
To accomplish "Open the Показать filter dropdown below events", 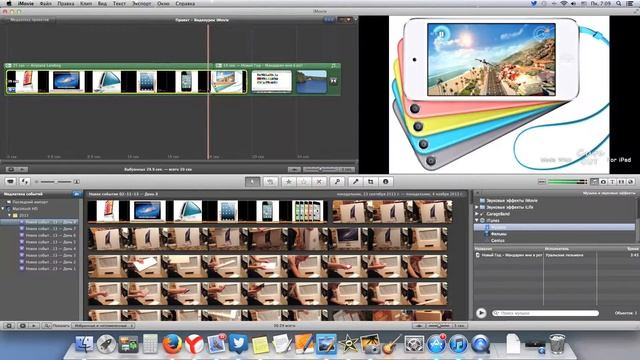I will [103, 326].
